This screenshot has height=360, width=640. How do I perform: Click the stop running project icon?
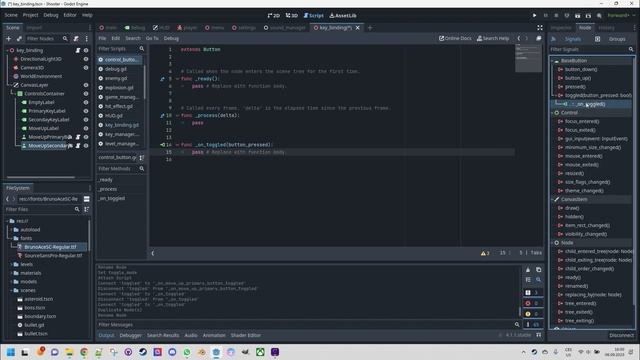tap(556, 16)
